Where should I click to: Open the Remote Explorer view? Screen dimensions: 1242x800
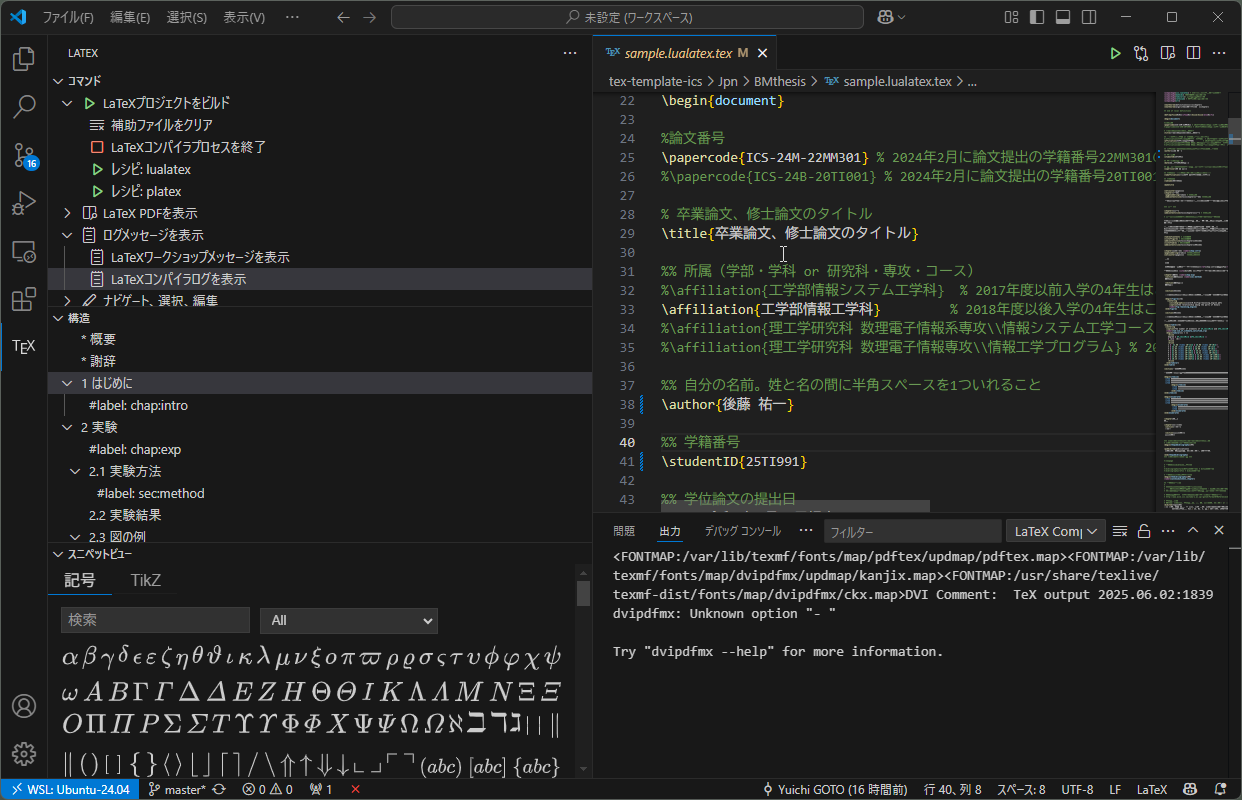pos(24,251)
